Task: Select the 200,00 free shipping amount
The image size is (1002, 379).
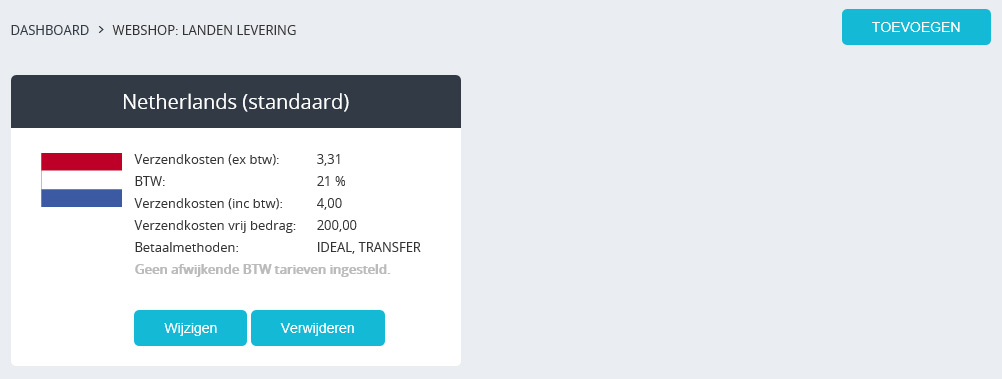Action: pos(337,225)
